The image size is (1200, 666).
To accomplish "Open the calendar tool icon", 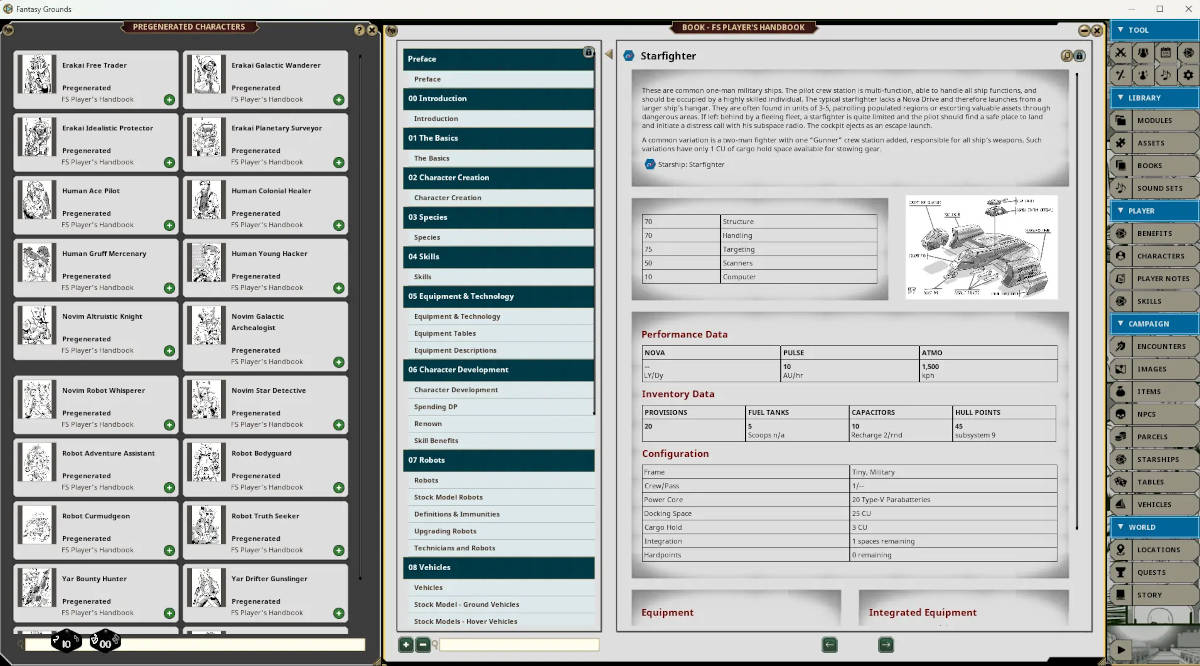I will [x=1166, y=52].
